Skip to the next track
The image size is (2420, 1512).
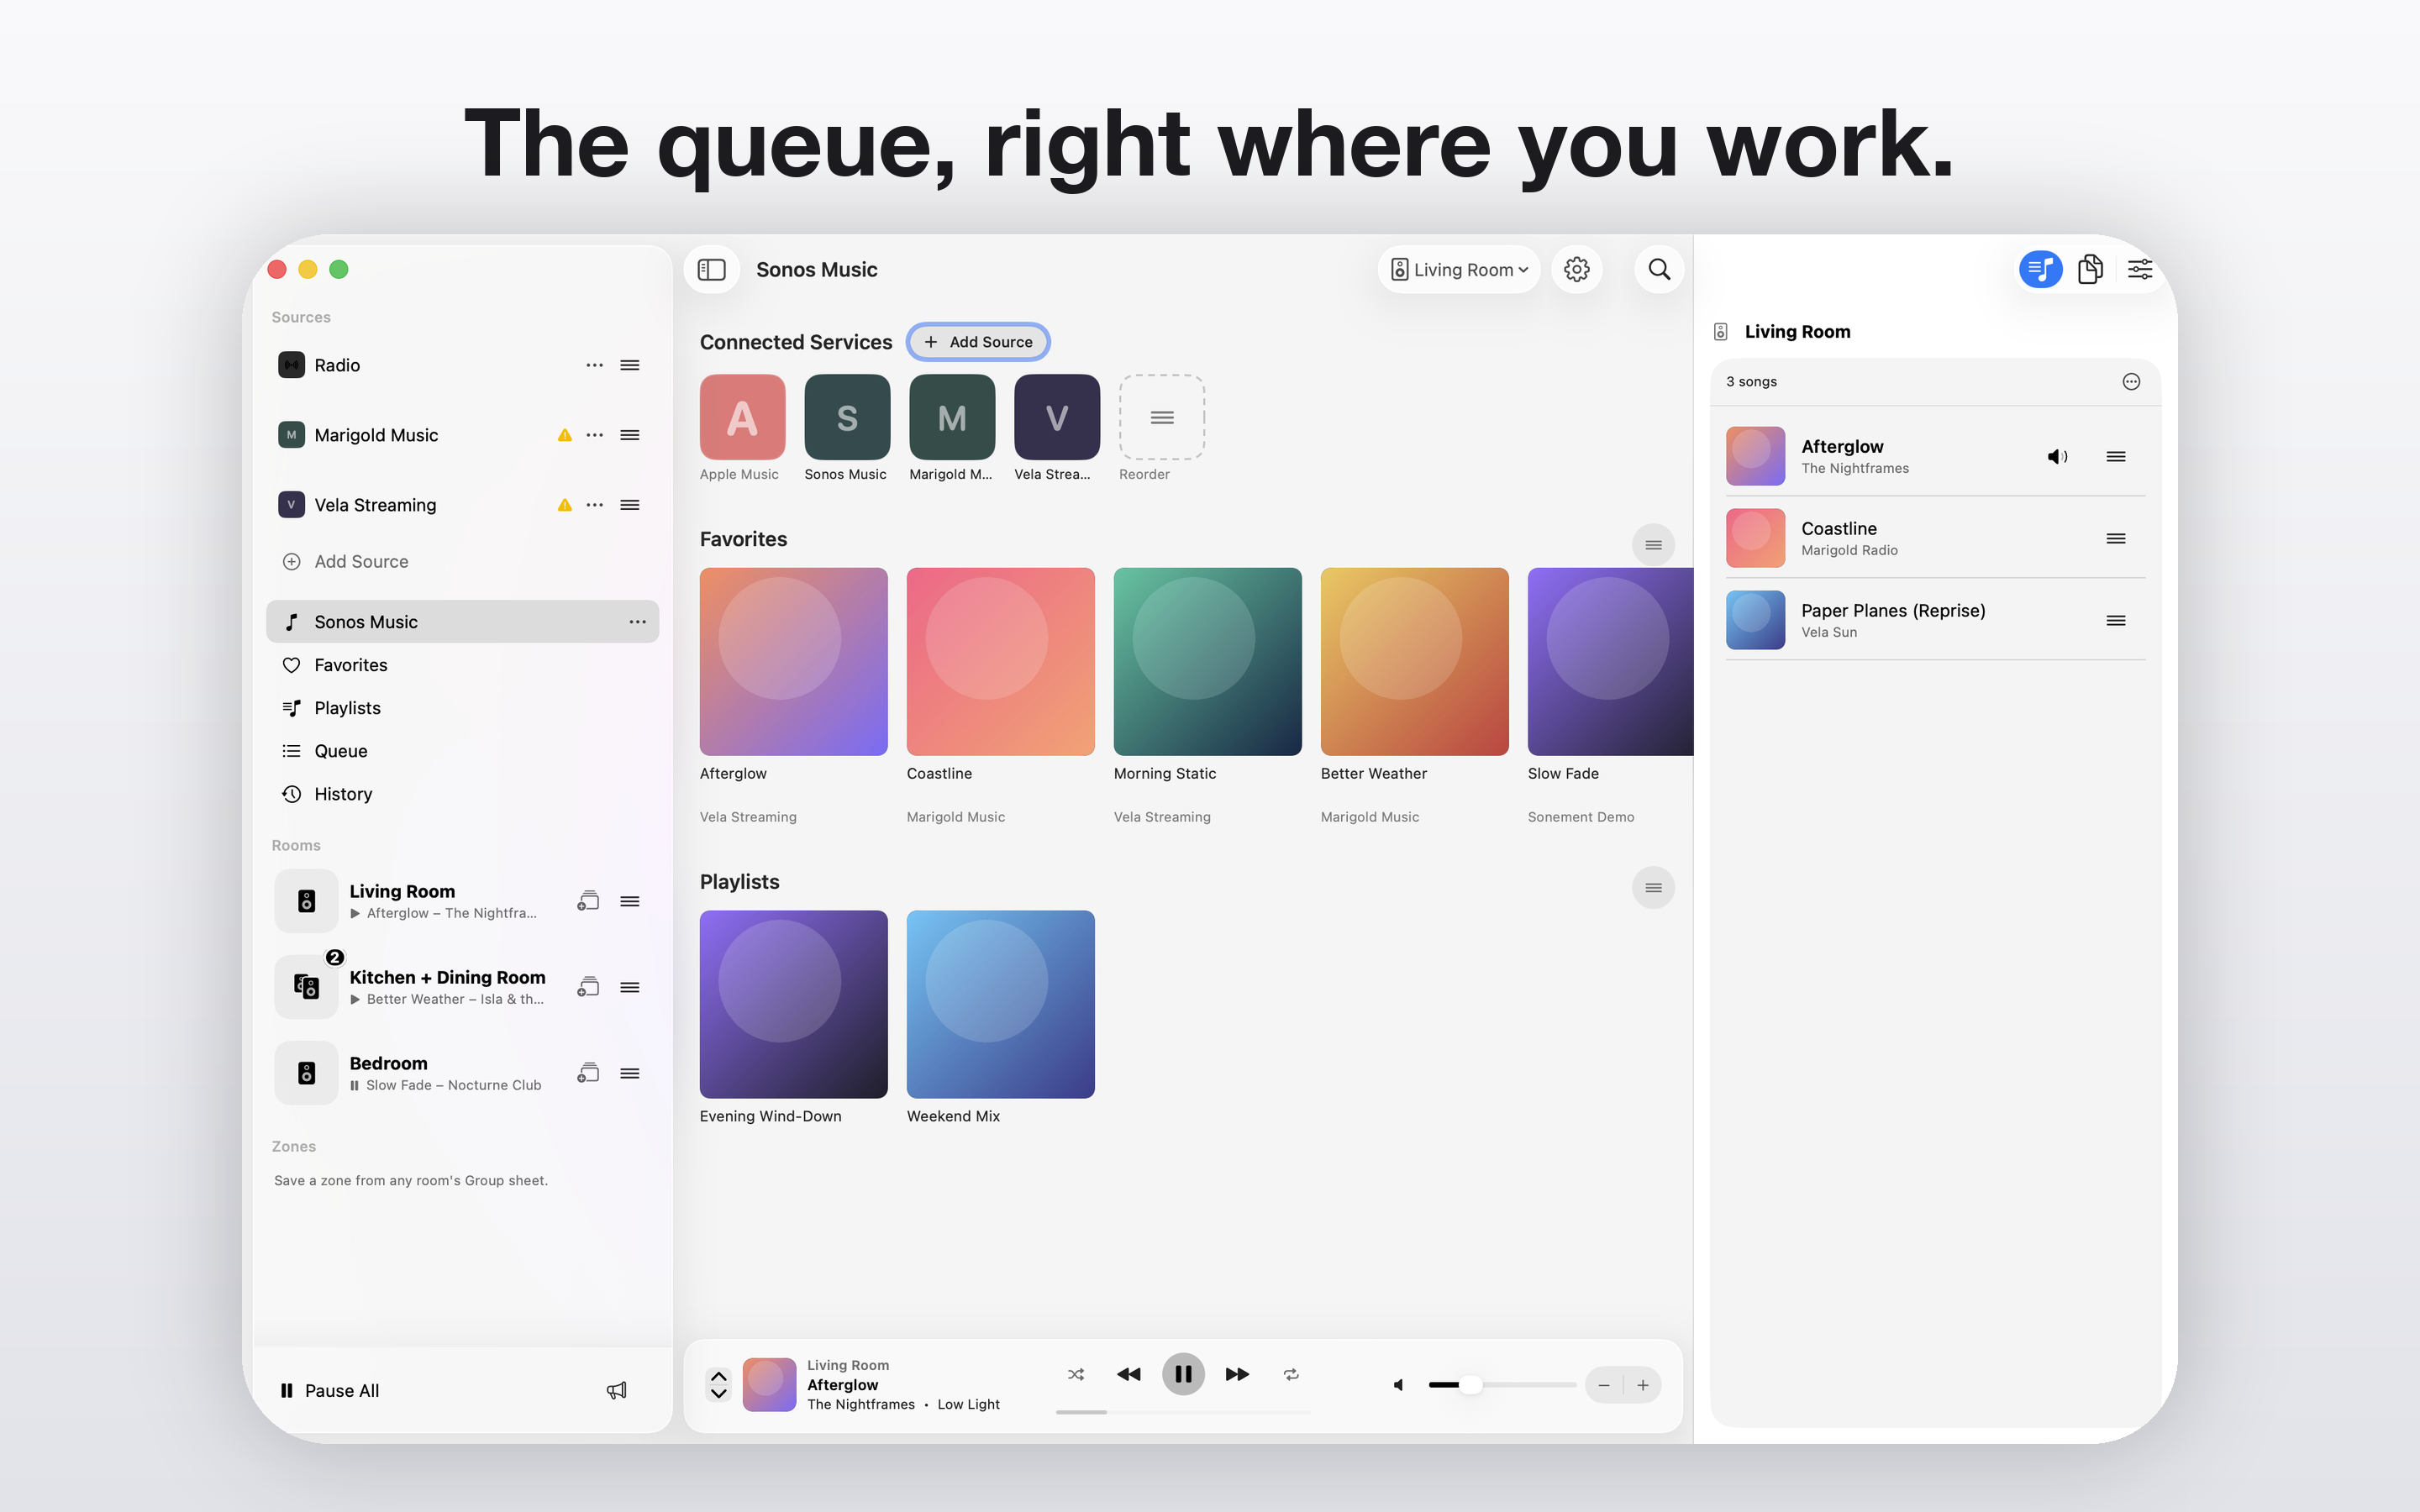[1237, 1374]
